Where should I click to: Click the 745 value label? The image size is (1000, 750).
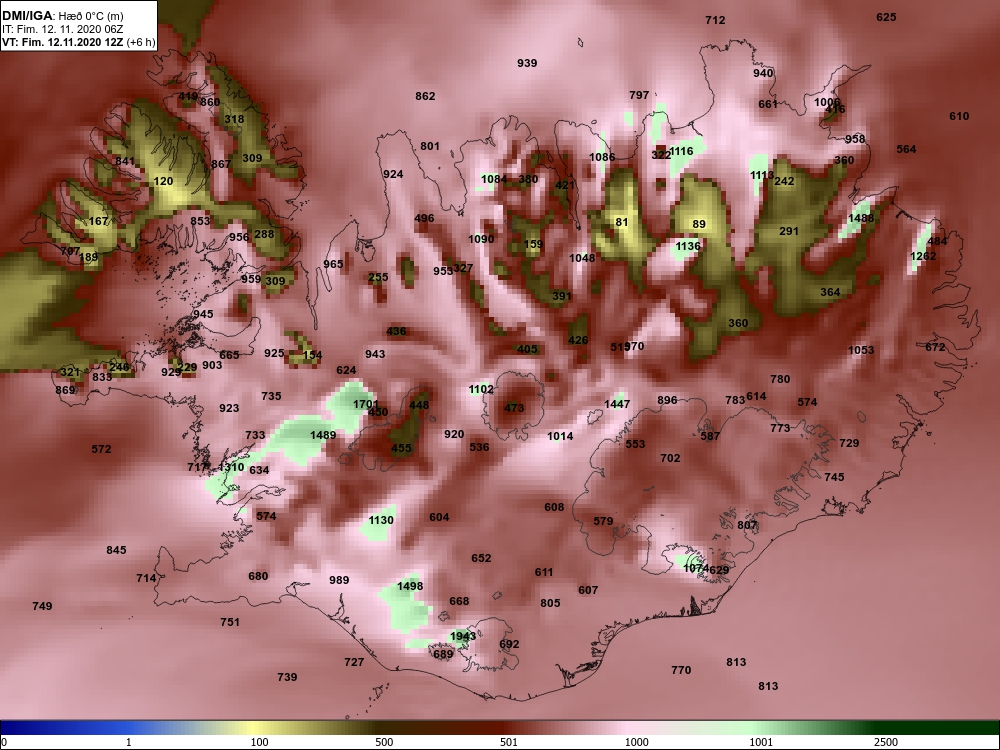834,477
